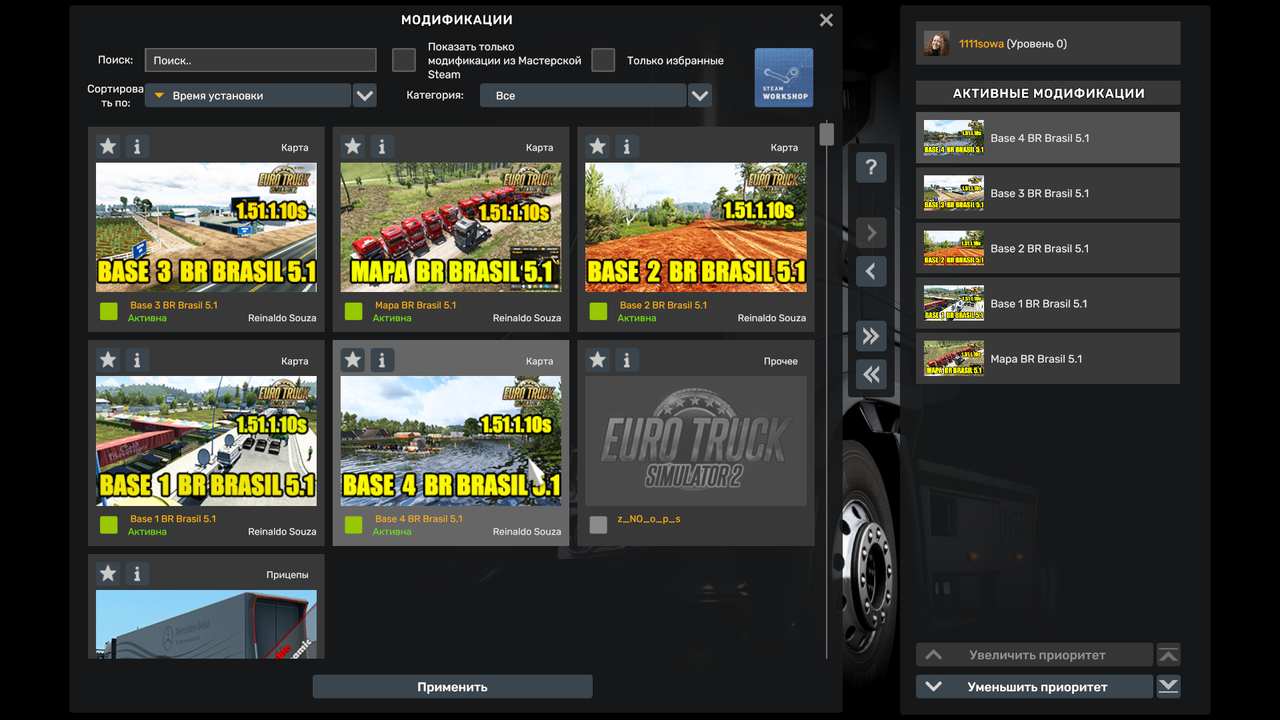Open info for Base 2 BR Brasil 5.1 card
Viewport: 1280px width, 720px height.
point(627,146)
